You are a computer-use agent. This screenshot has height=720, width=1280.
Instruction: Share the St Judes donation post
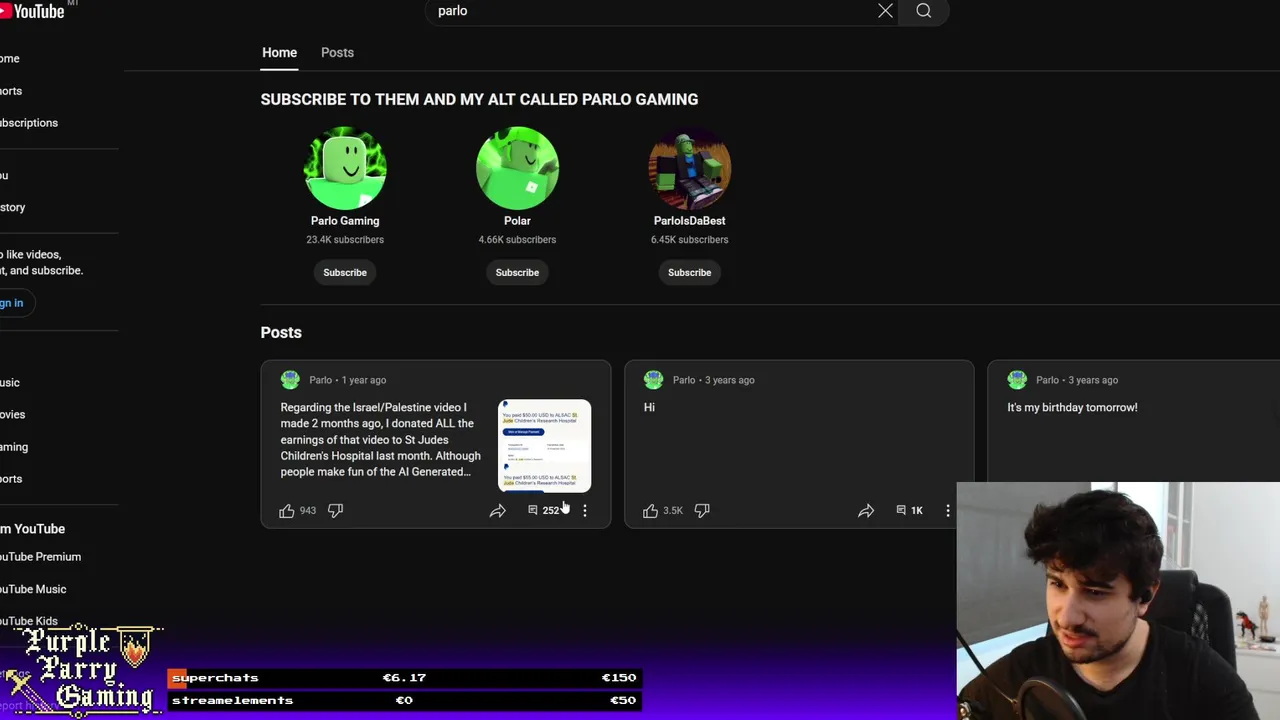click(497, 510)
